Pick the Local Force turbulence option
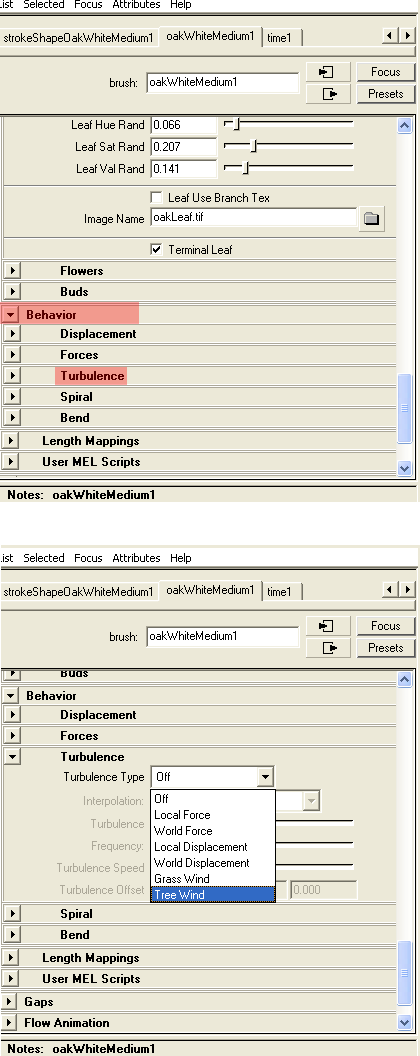Viewport: 420px width, 1056px height. click(x=213, y=814)
